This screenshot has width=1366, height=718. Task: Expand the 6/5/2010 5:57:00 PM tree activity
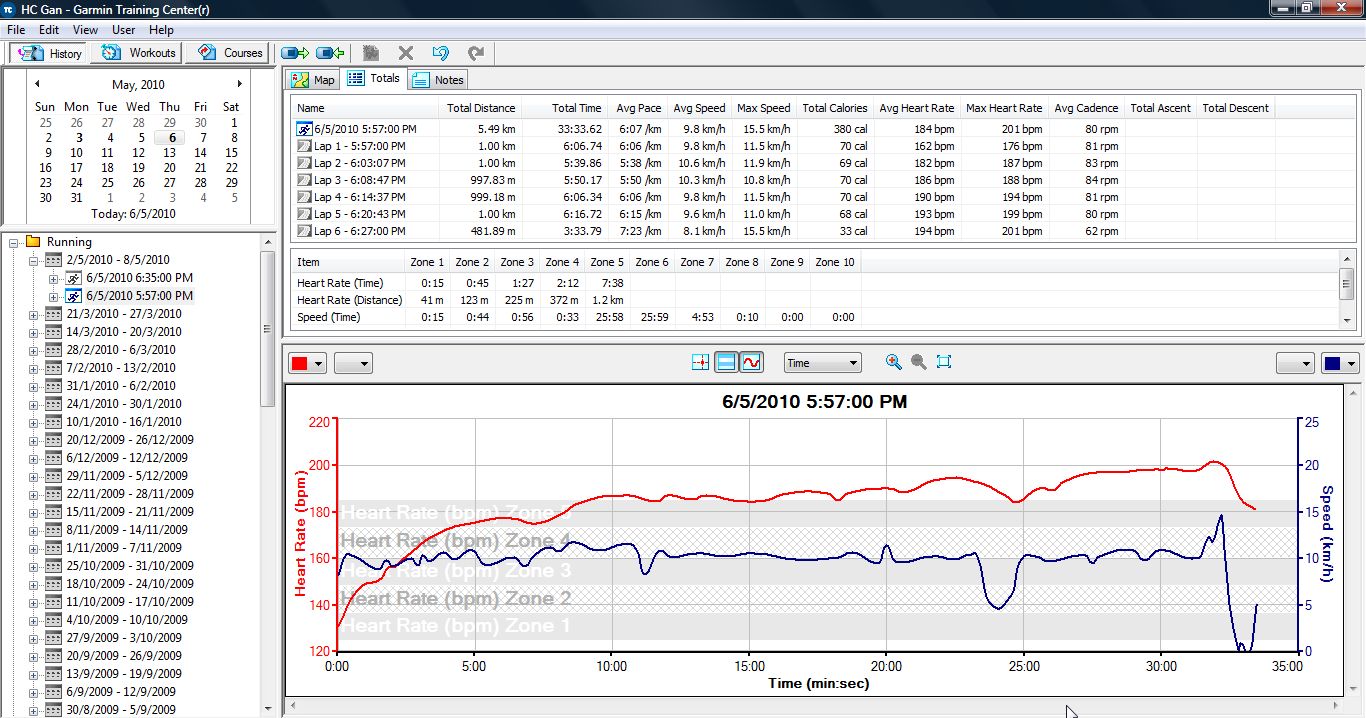point(54,296)
